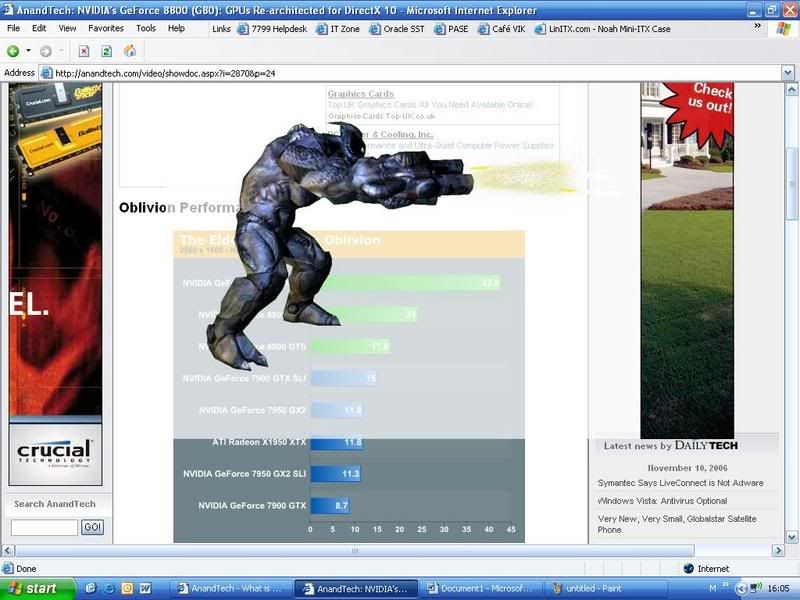Click the Internet zone globe icon

(x=688, y=568)
